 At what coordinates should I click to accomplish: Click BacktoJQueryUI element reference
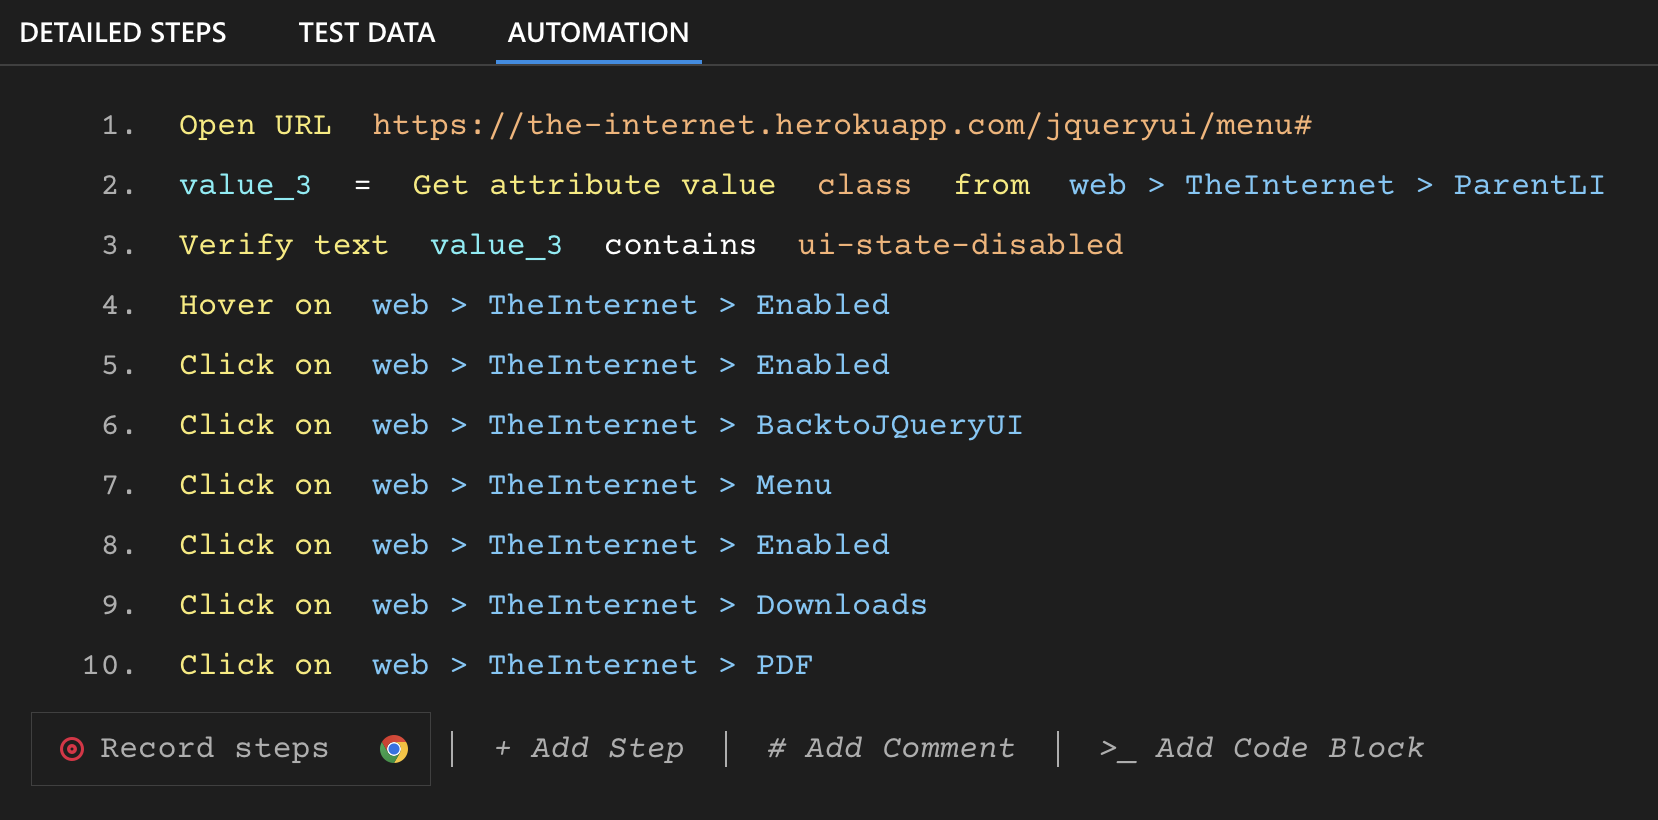[x=889, y=425]
